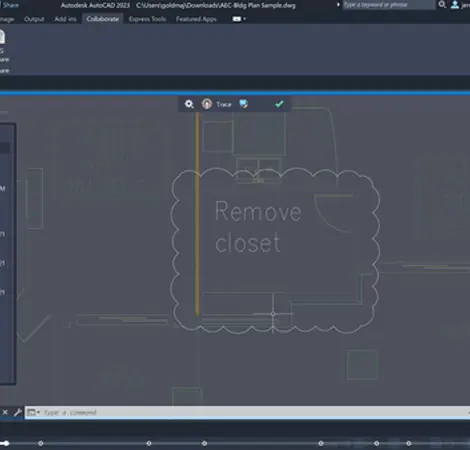Close the command line with X
Screen dimensions: 470x450
tap(5, 413)
